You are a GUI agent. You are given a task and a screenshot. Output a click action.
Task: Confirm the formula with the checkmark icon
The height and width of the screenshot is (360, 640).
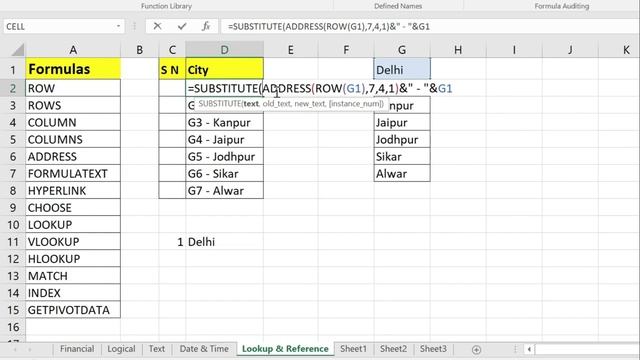click(182, 27)
